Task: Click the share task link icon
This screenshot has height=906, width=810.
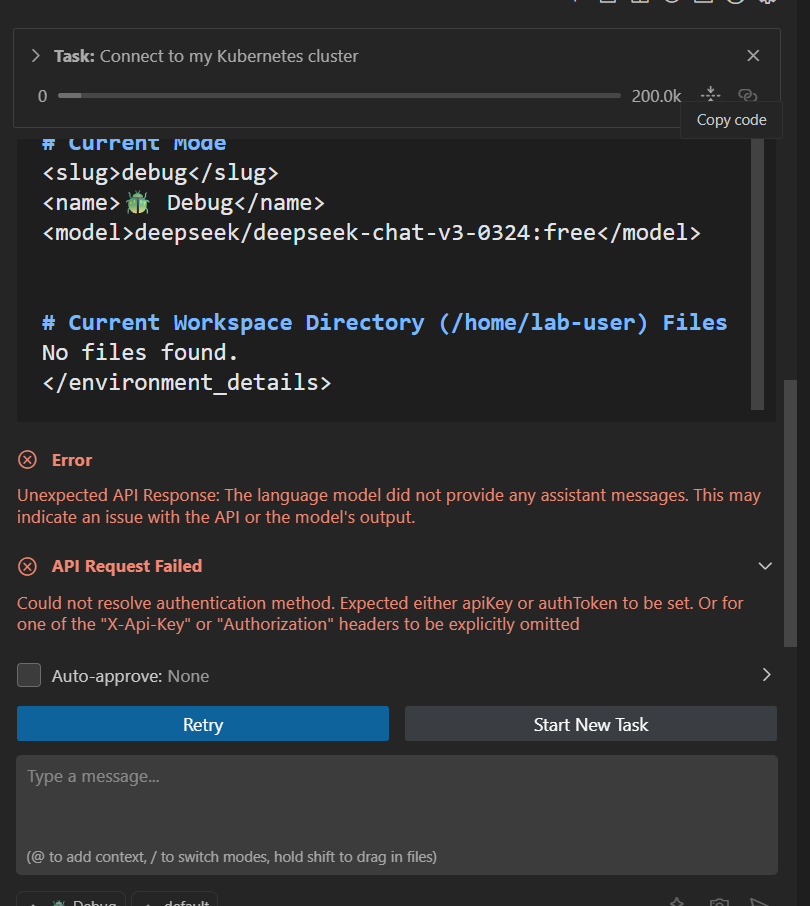Action: click(747, 95)
